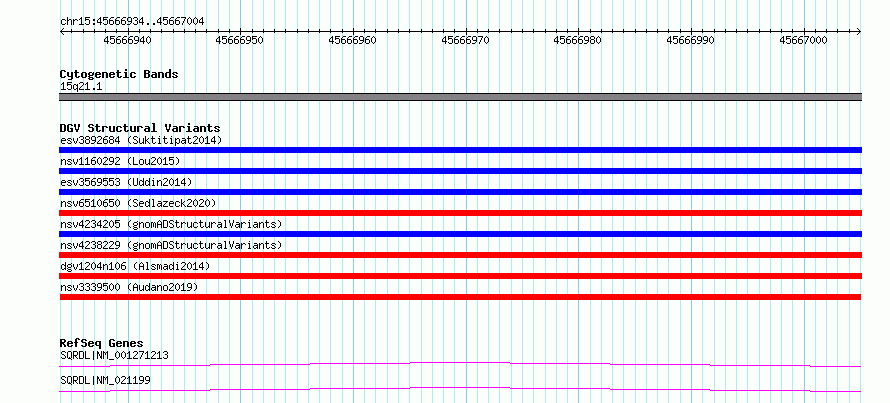Image resolution: width=890 pixels, height=403 pixels.
Task: Click the magenta line of SQRDL|NM_001271213
Action: (460, 364)
